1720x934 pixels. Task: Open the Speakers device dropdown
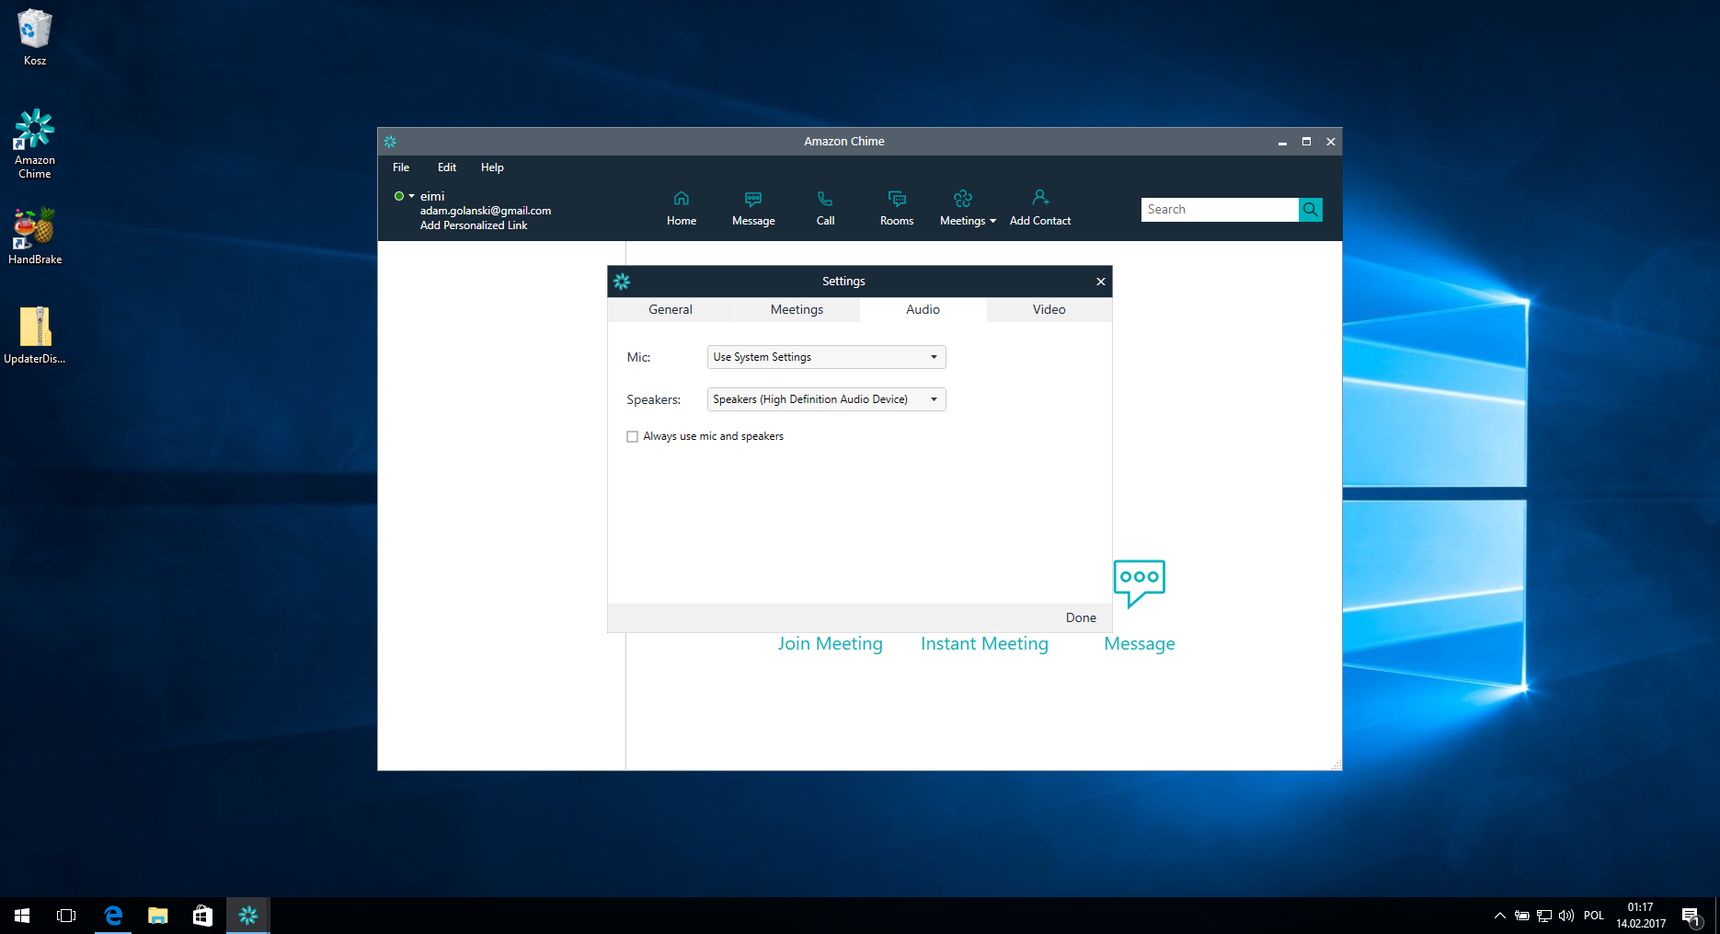pyautogui.click(x=826, y=399)
